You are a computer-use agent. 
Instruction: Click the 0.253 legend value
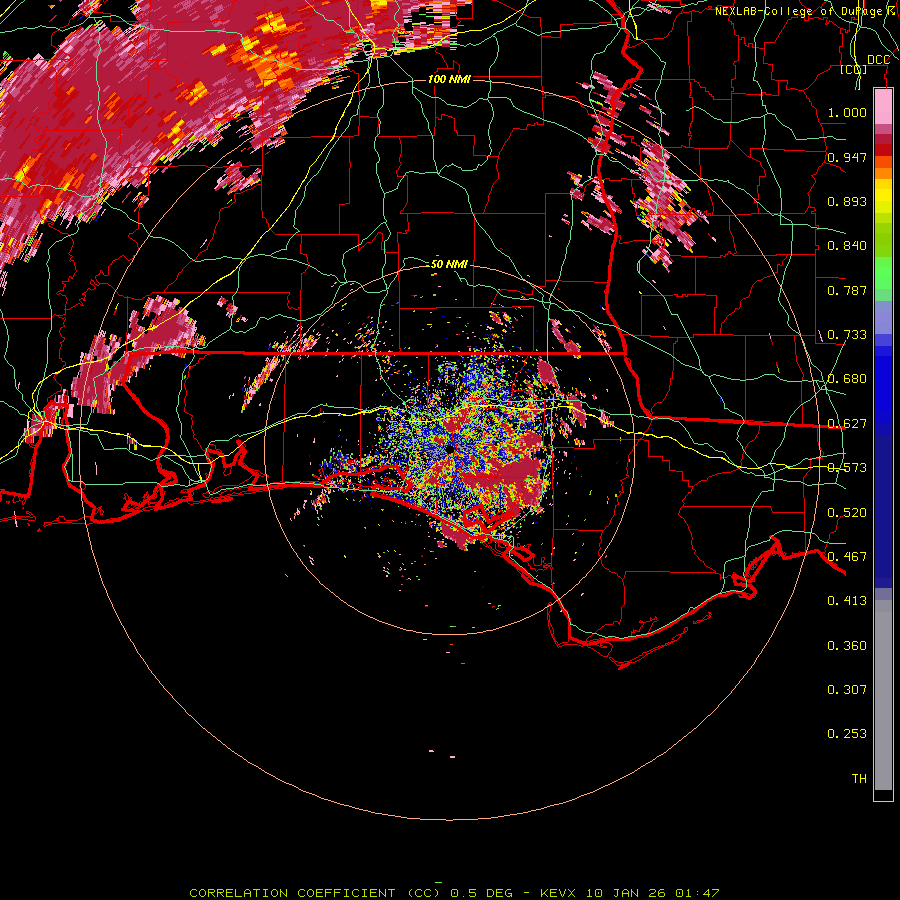[847, 734]
